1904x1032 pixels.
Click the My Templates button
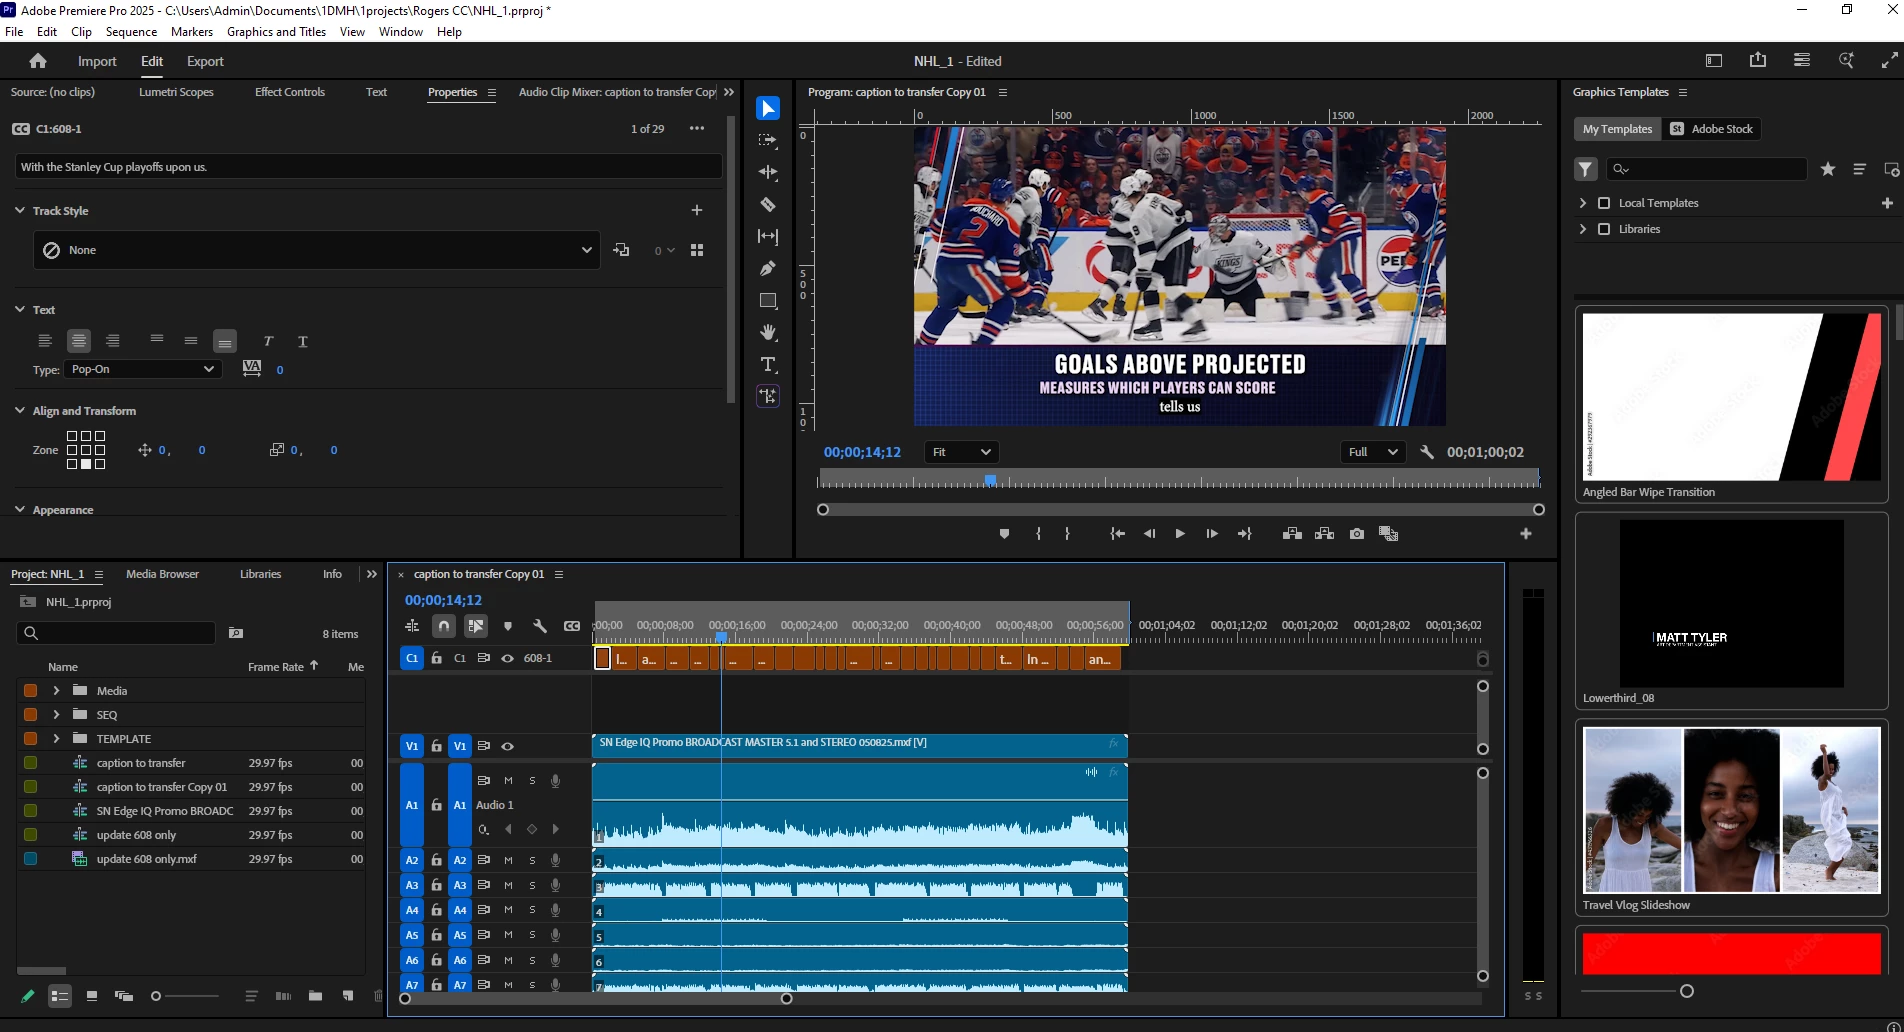(1617, 129)
